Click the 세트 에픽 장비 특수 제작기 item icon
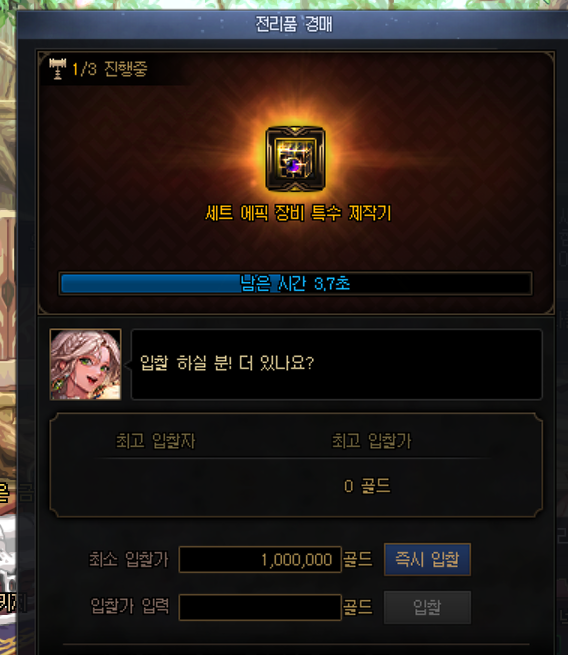568x655 pixels. [x=295, y=159]
